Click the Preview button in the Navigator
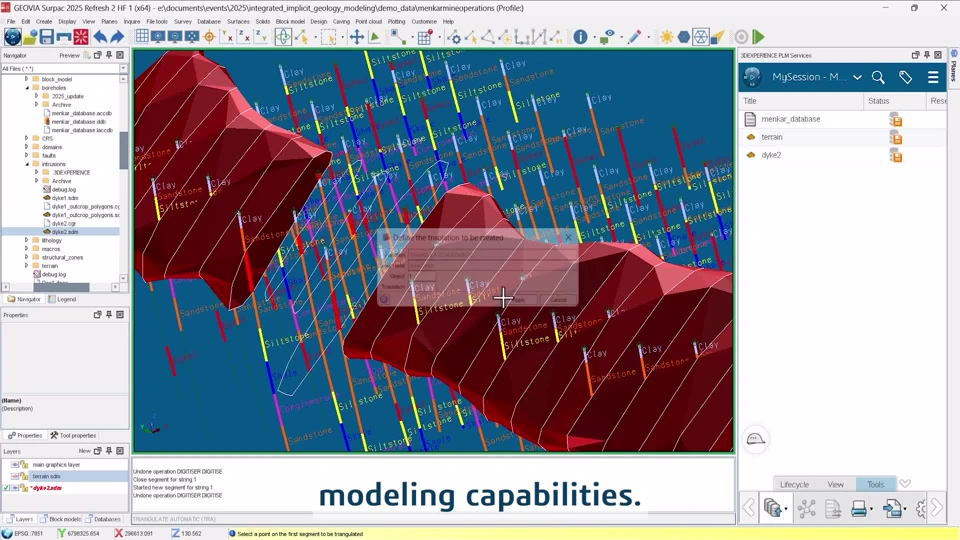The height and width of the screenshot is (540, 960). (69, 55)
